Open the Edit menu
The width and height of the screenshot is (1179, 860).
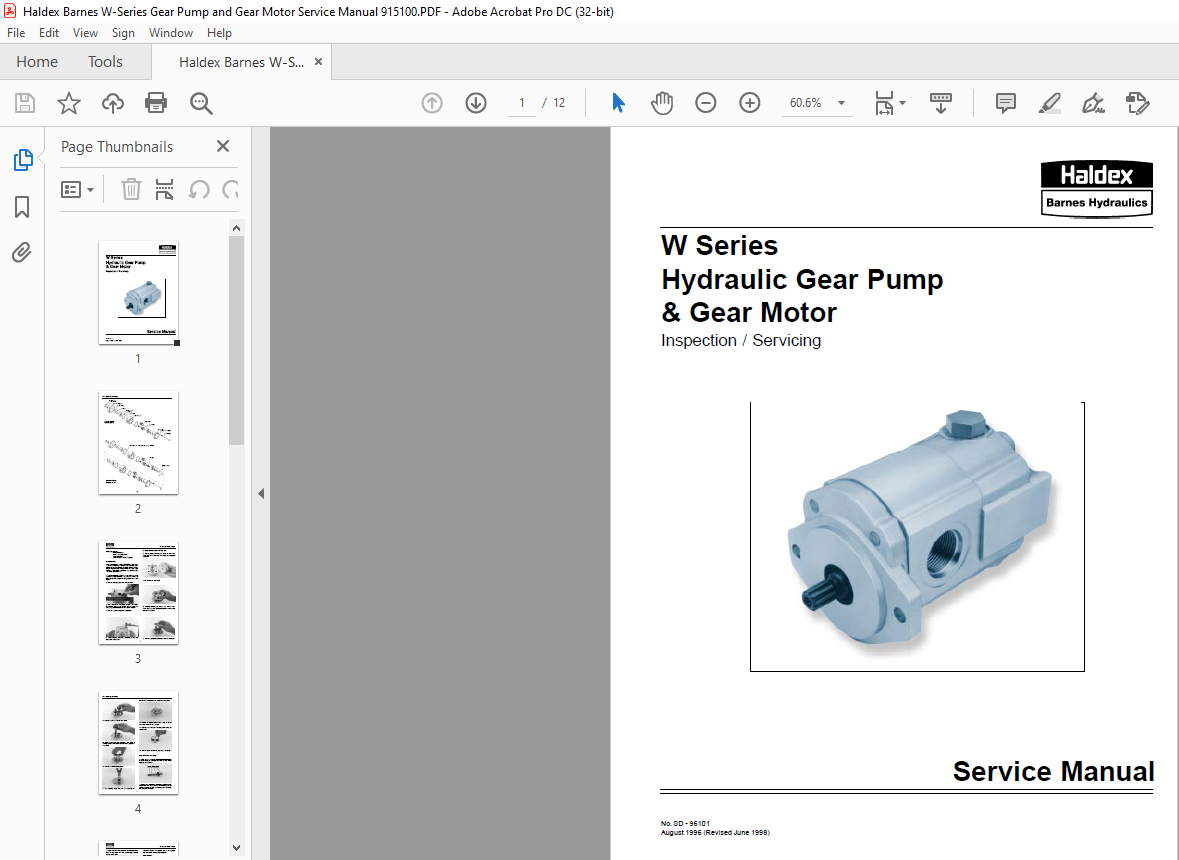[x=49, y=32]
